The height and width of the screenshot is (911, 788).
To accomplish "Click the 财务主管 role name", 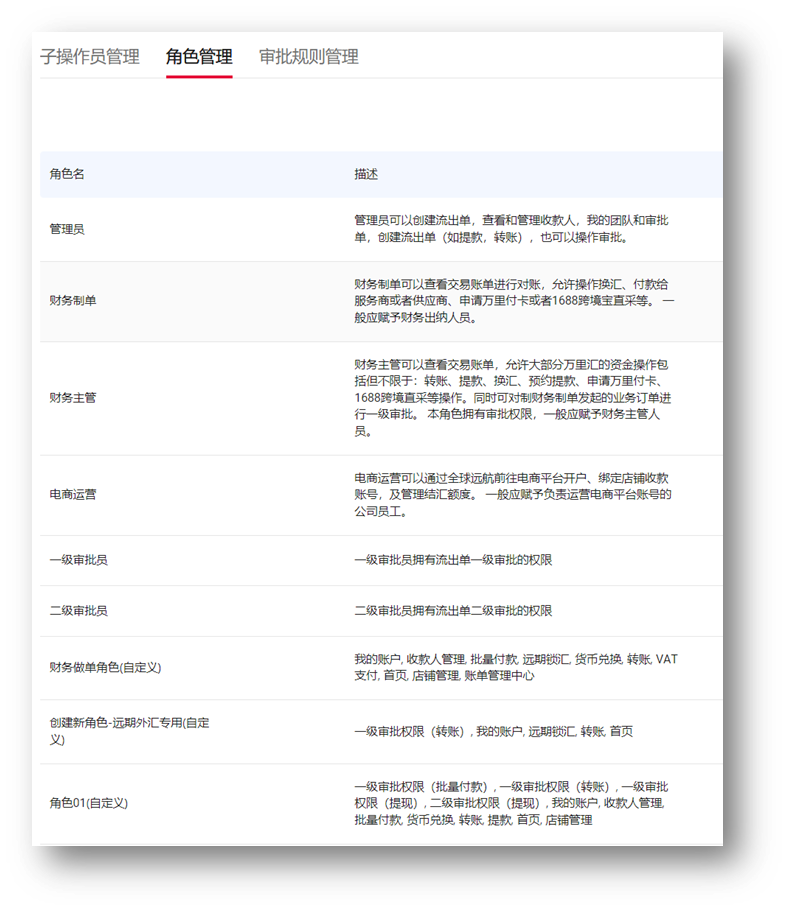I will 73,398.
